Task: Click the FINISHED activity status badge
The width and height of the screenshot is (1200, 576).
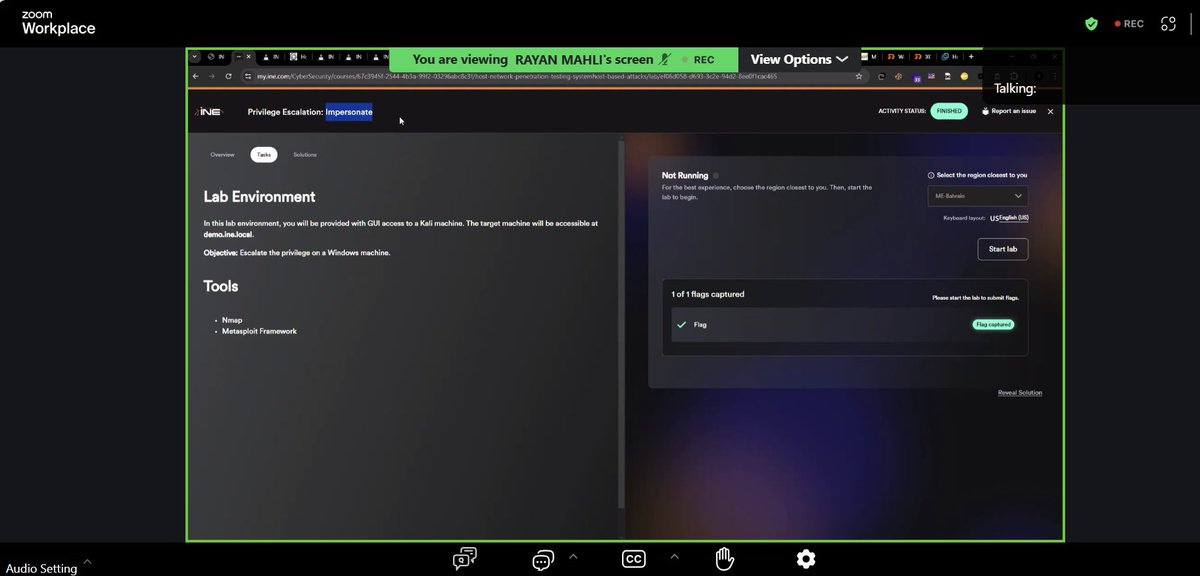Action: point(949,112)
